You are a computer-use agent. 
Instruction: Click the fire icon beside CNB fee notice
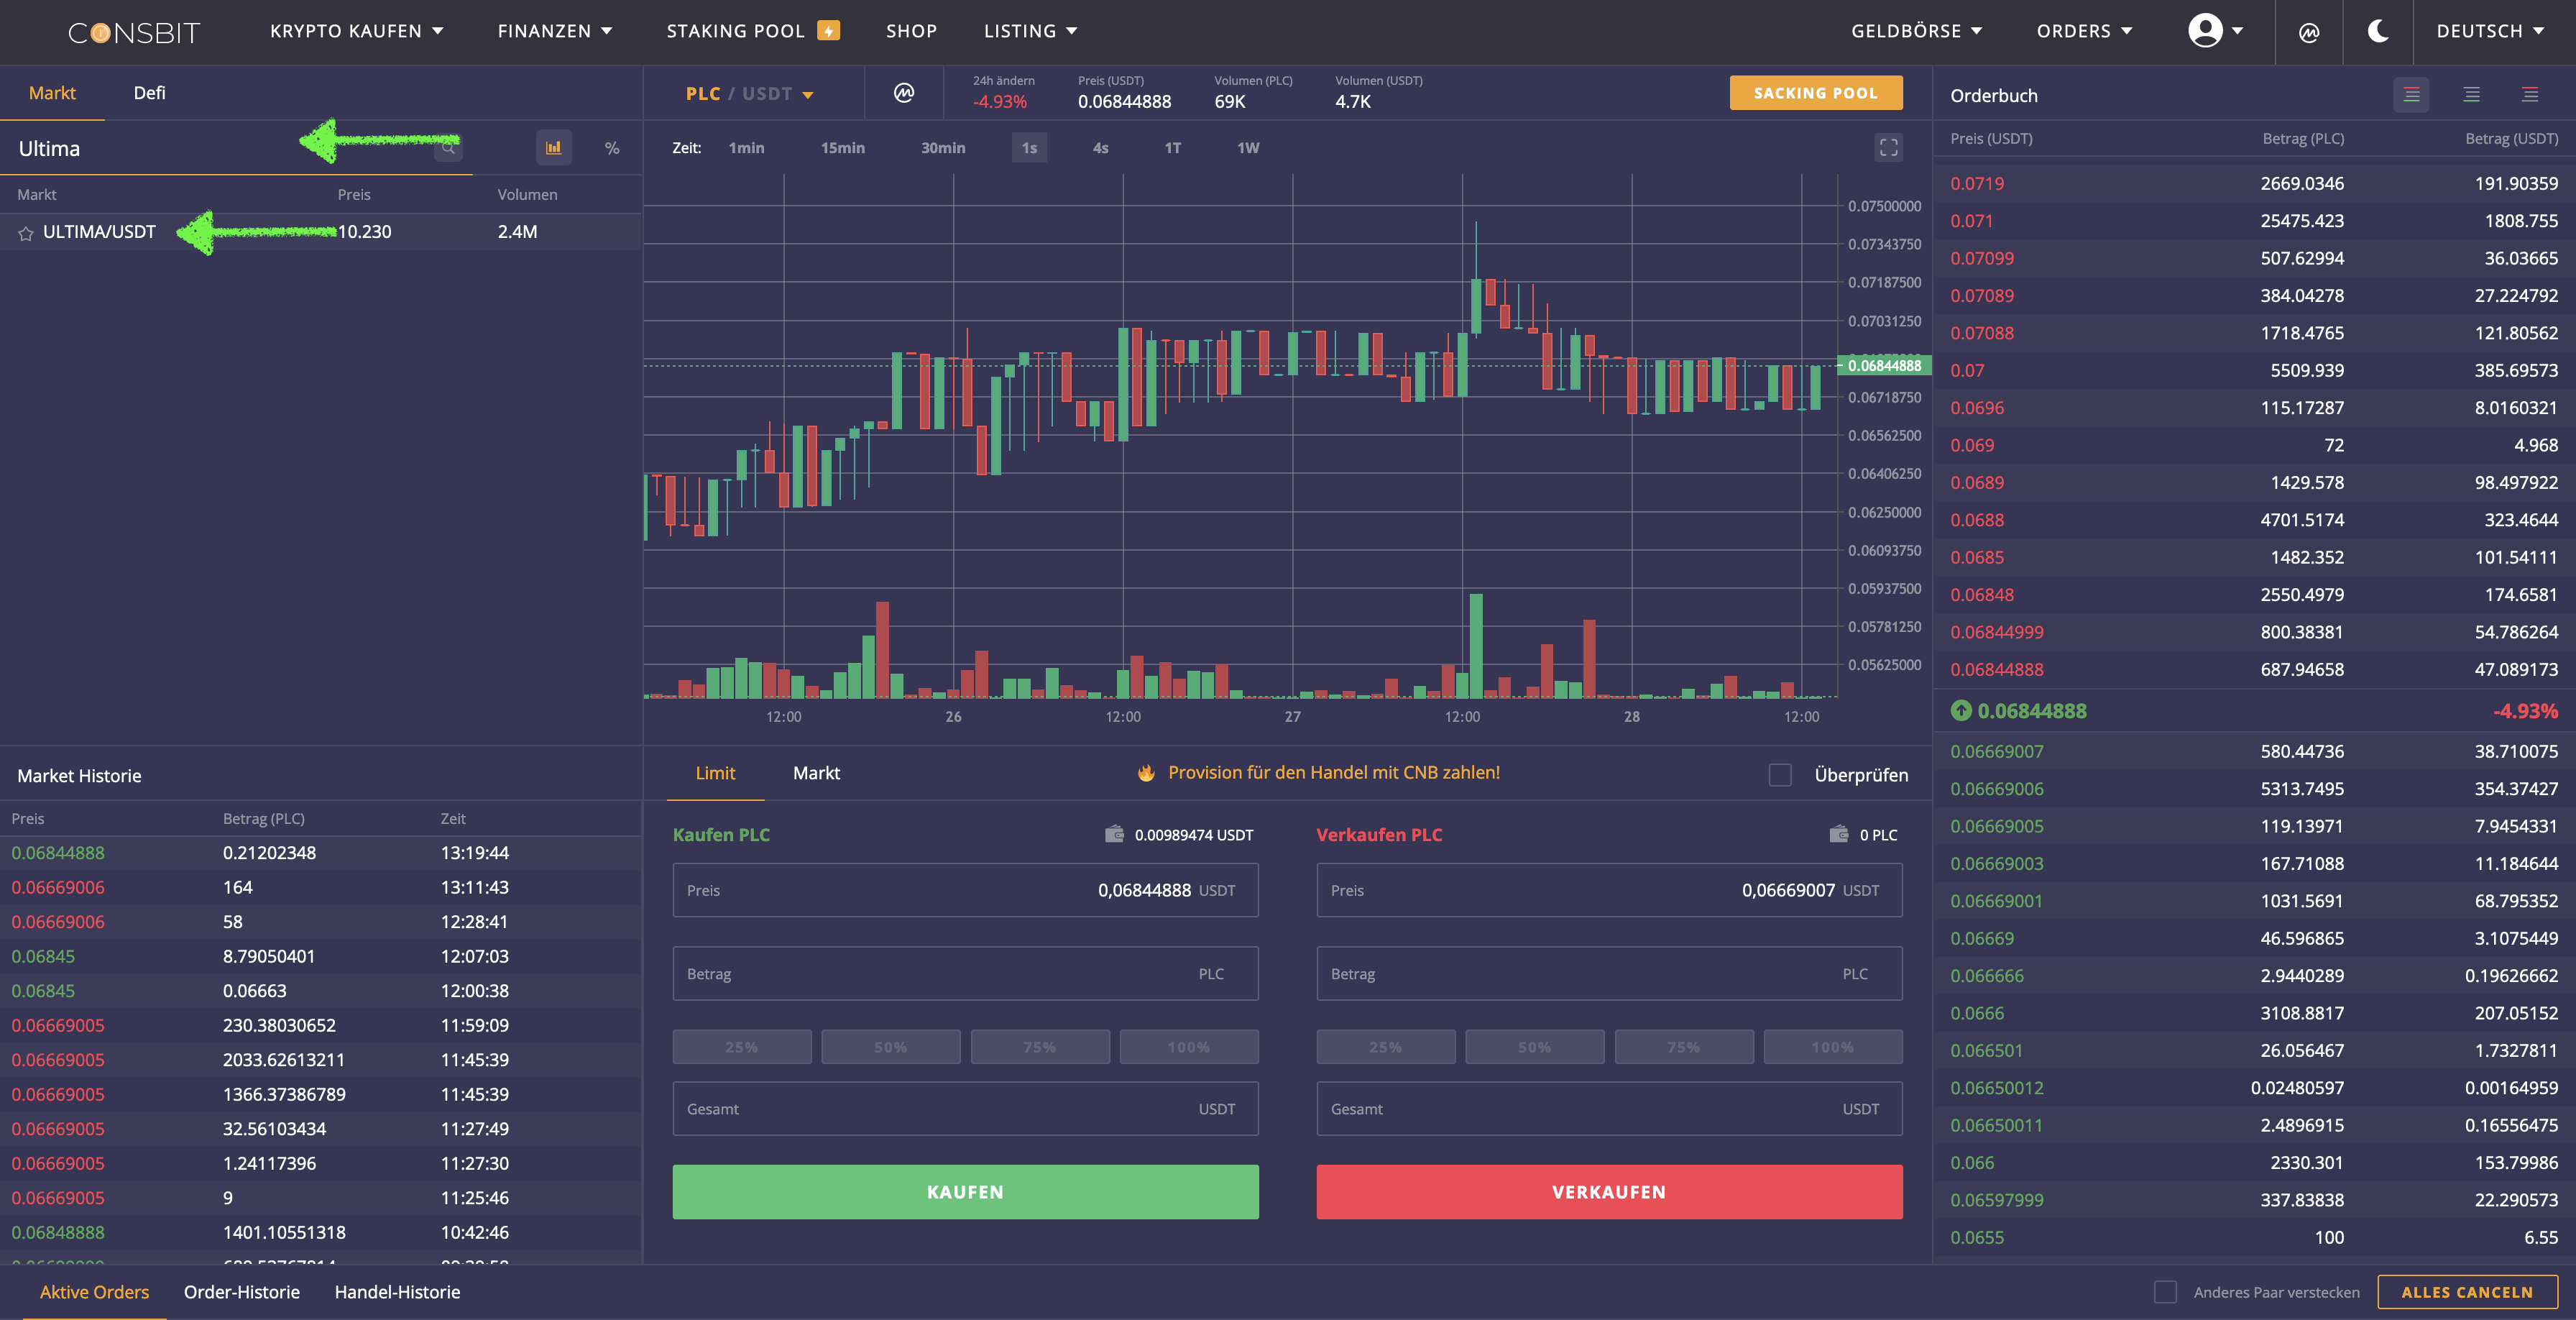click(x=1146, y=773)
